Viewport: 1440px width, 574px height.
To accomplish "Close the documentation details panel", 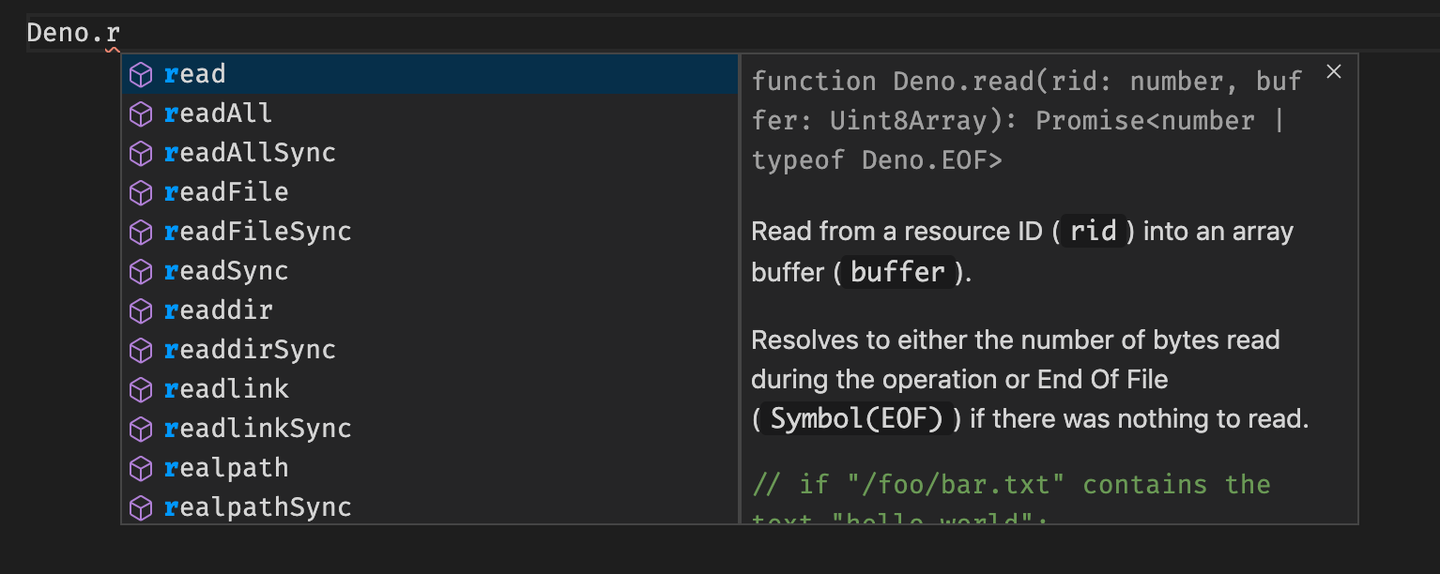I will 1333,72.
